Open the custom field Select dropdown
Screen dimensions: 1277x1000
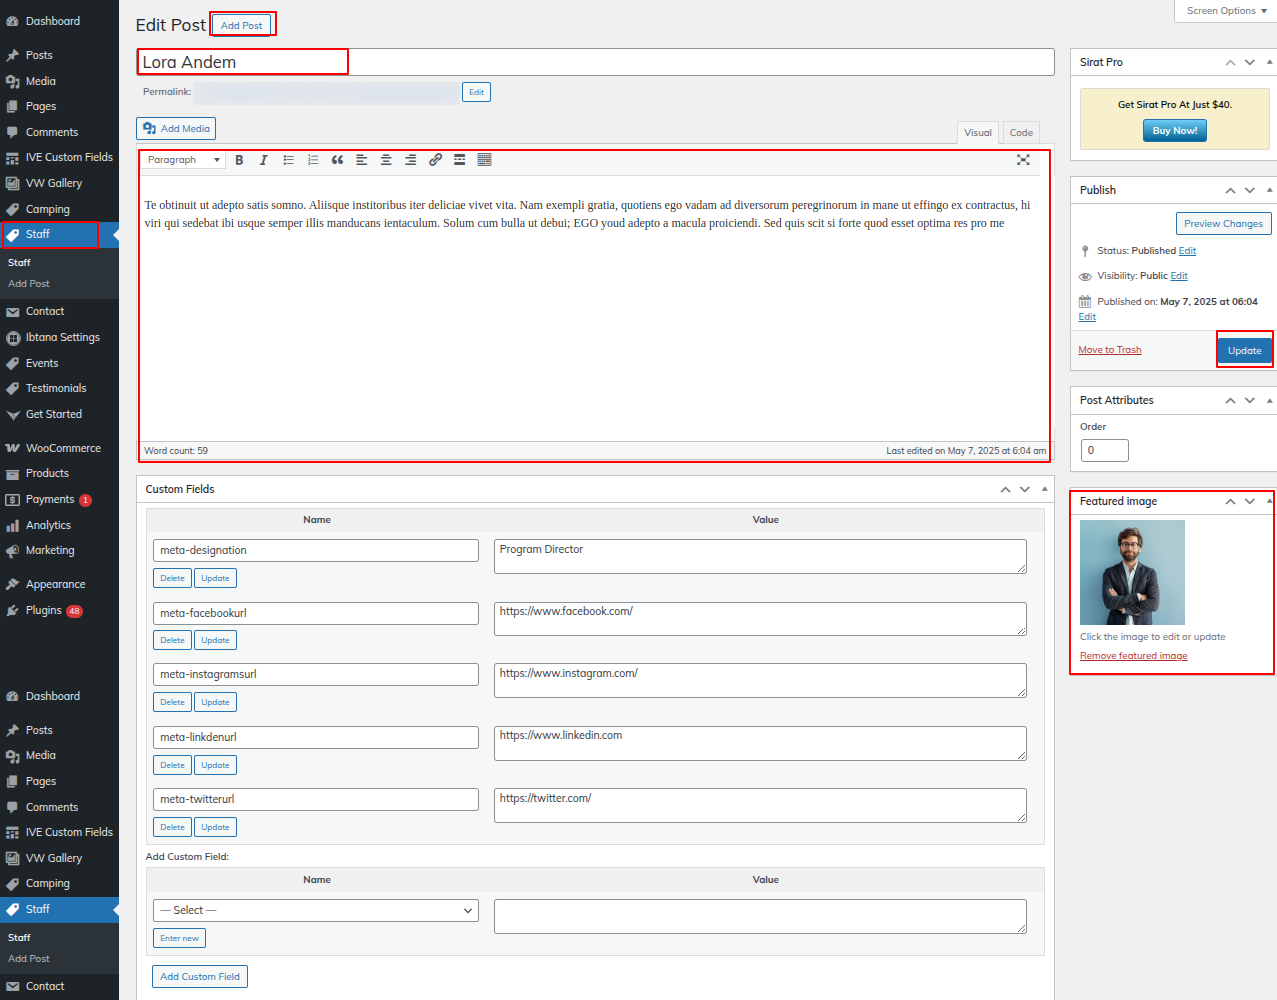pos(315,911)
